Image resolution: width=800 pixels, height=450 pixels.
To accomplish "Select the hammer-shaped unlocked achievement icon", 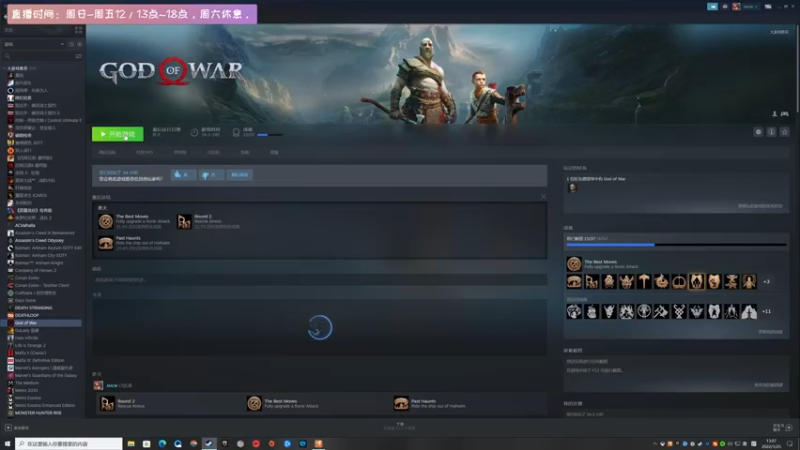I will (644, 282).
